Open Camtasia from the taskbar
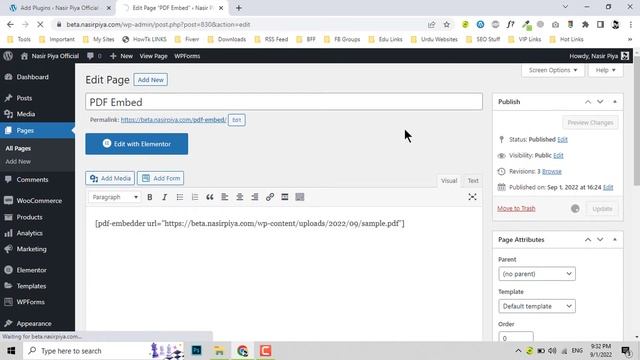Image resolution: width=640 pixels, height=360 pixels. (265, 351)
